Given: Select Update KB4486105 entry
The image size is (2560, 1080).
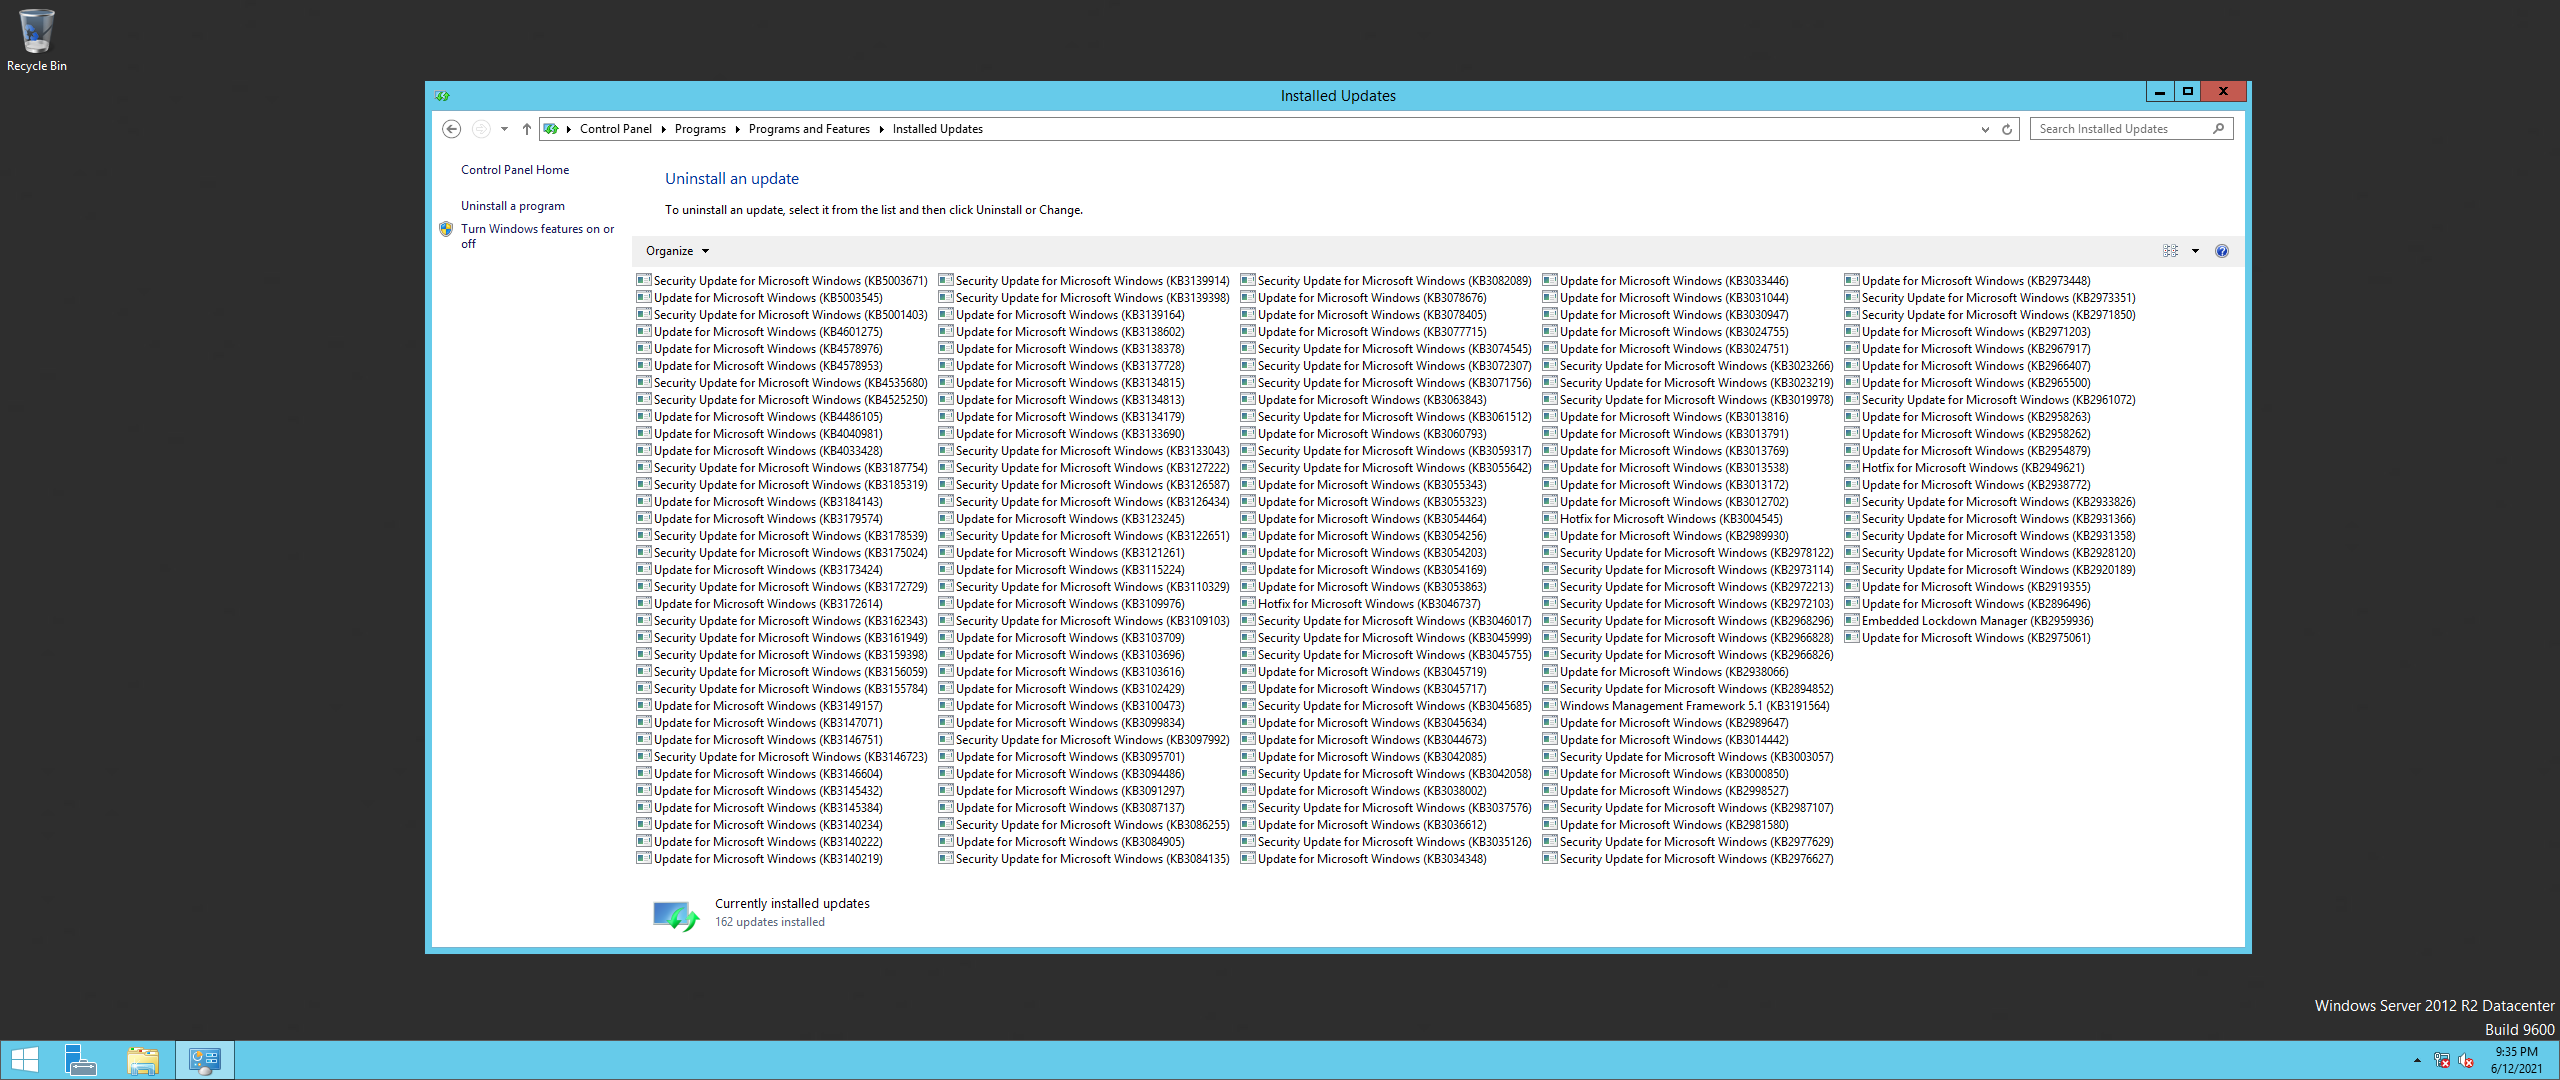Looking at the screenshot, I should point(760,417).
